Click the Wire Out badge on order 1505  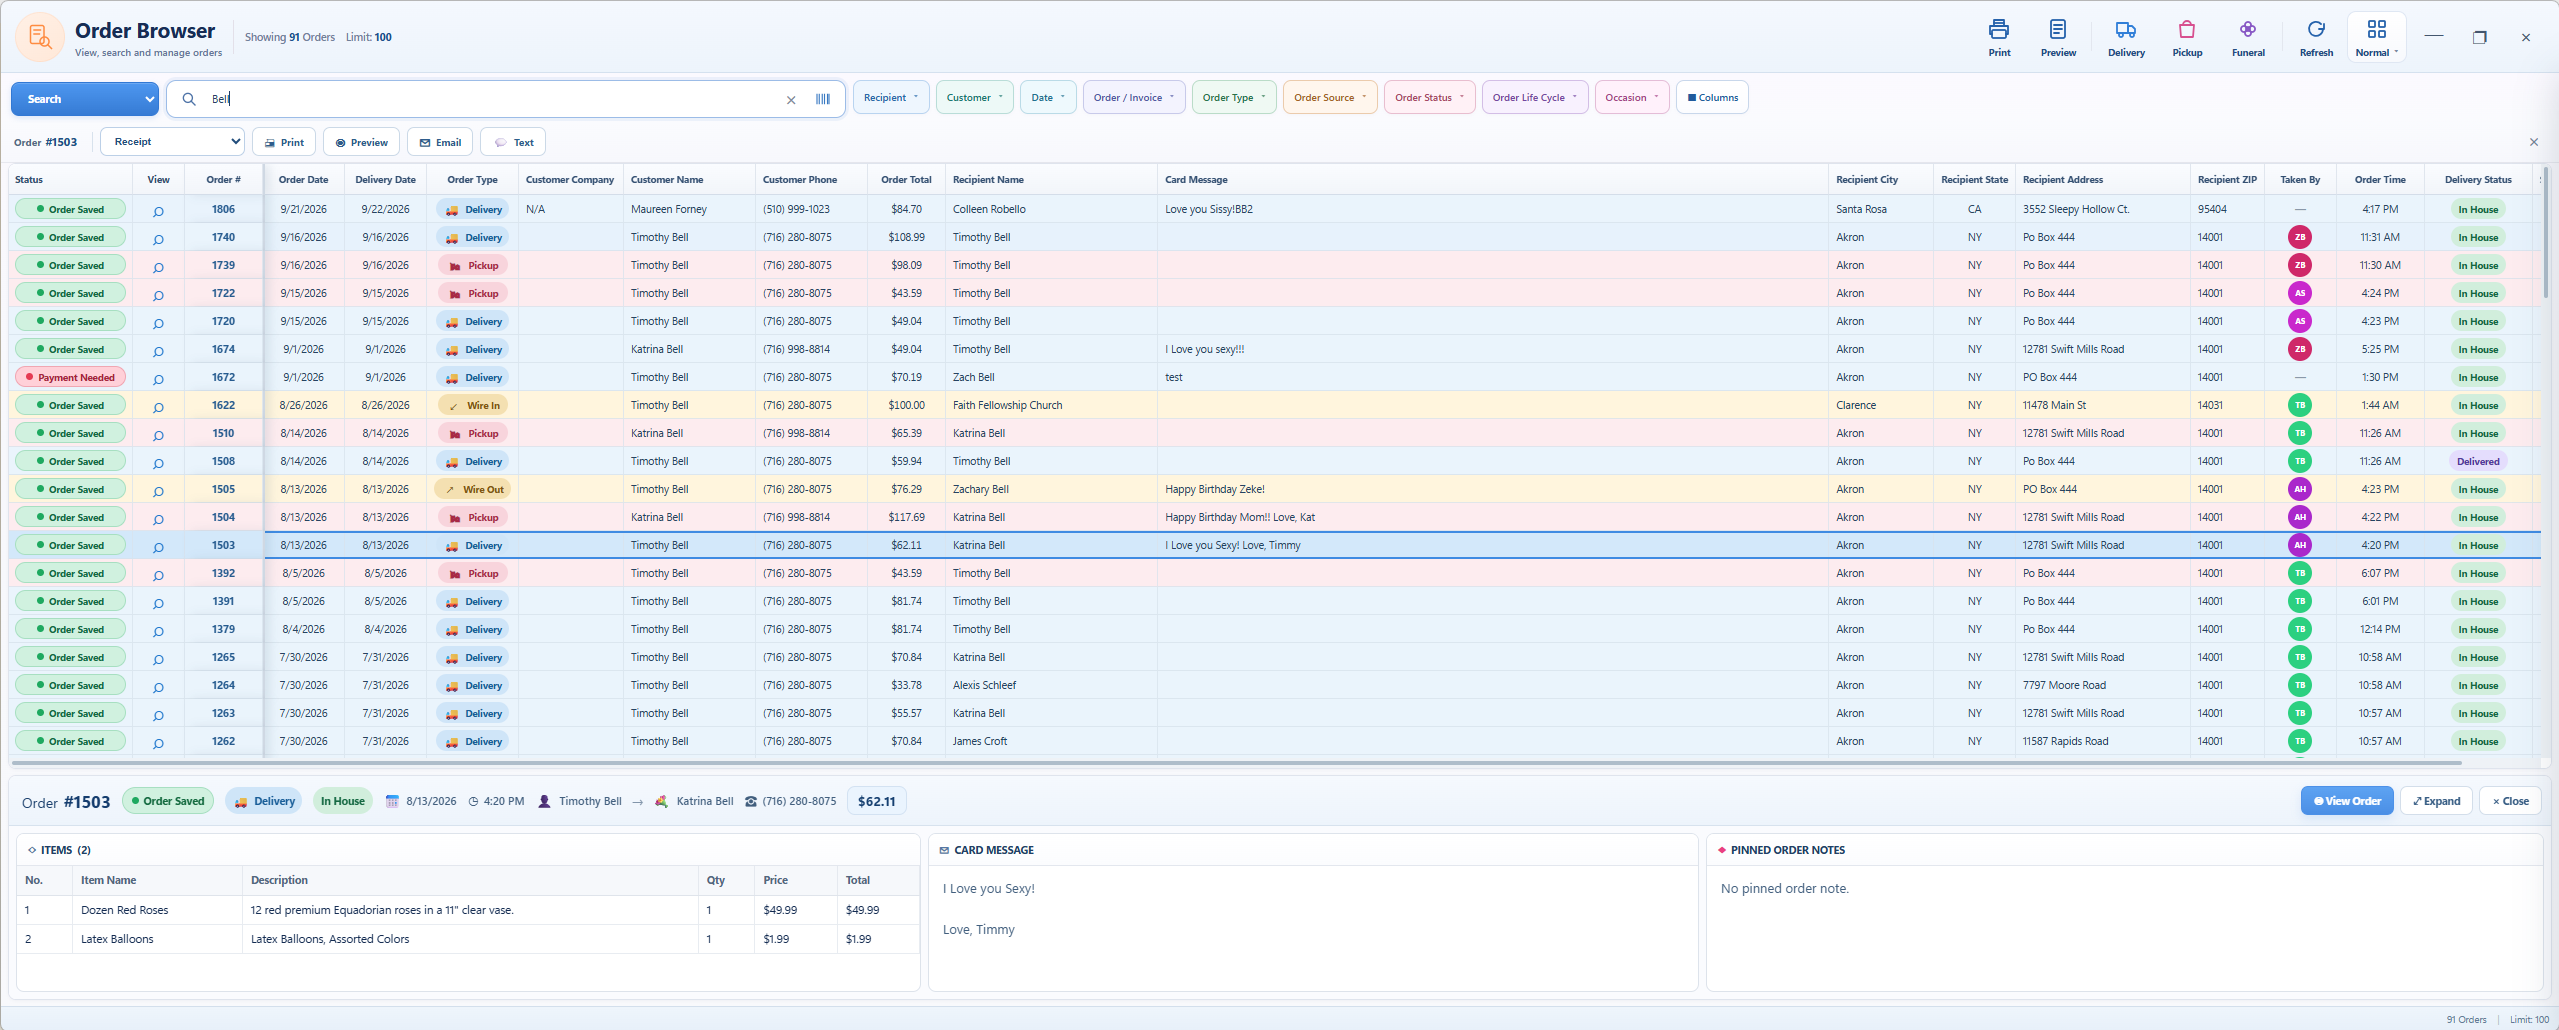pyautogui.click(x=473, y=489)
